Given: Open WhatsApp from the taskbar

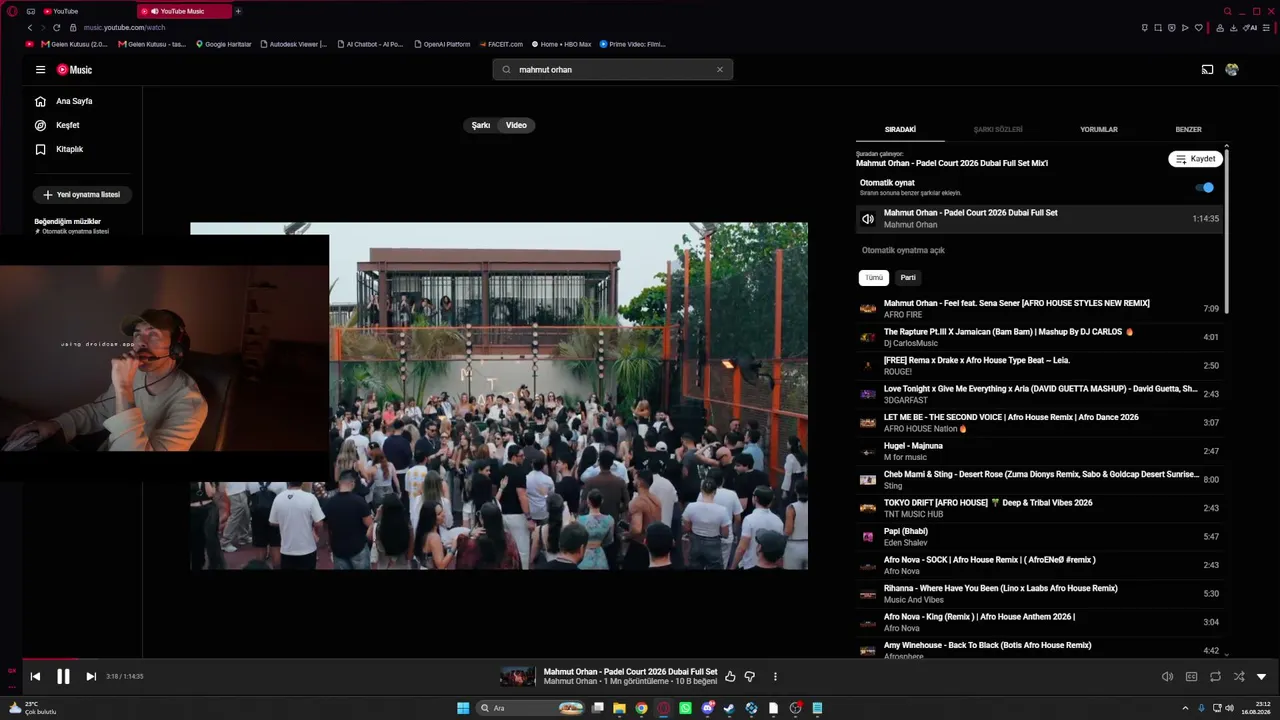Looking at the screenshot, I should point(685,708).
